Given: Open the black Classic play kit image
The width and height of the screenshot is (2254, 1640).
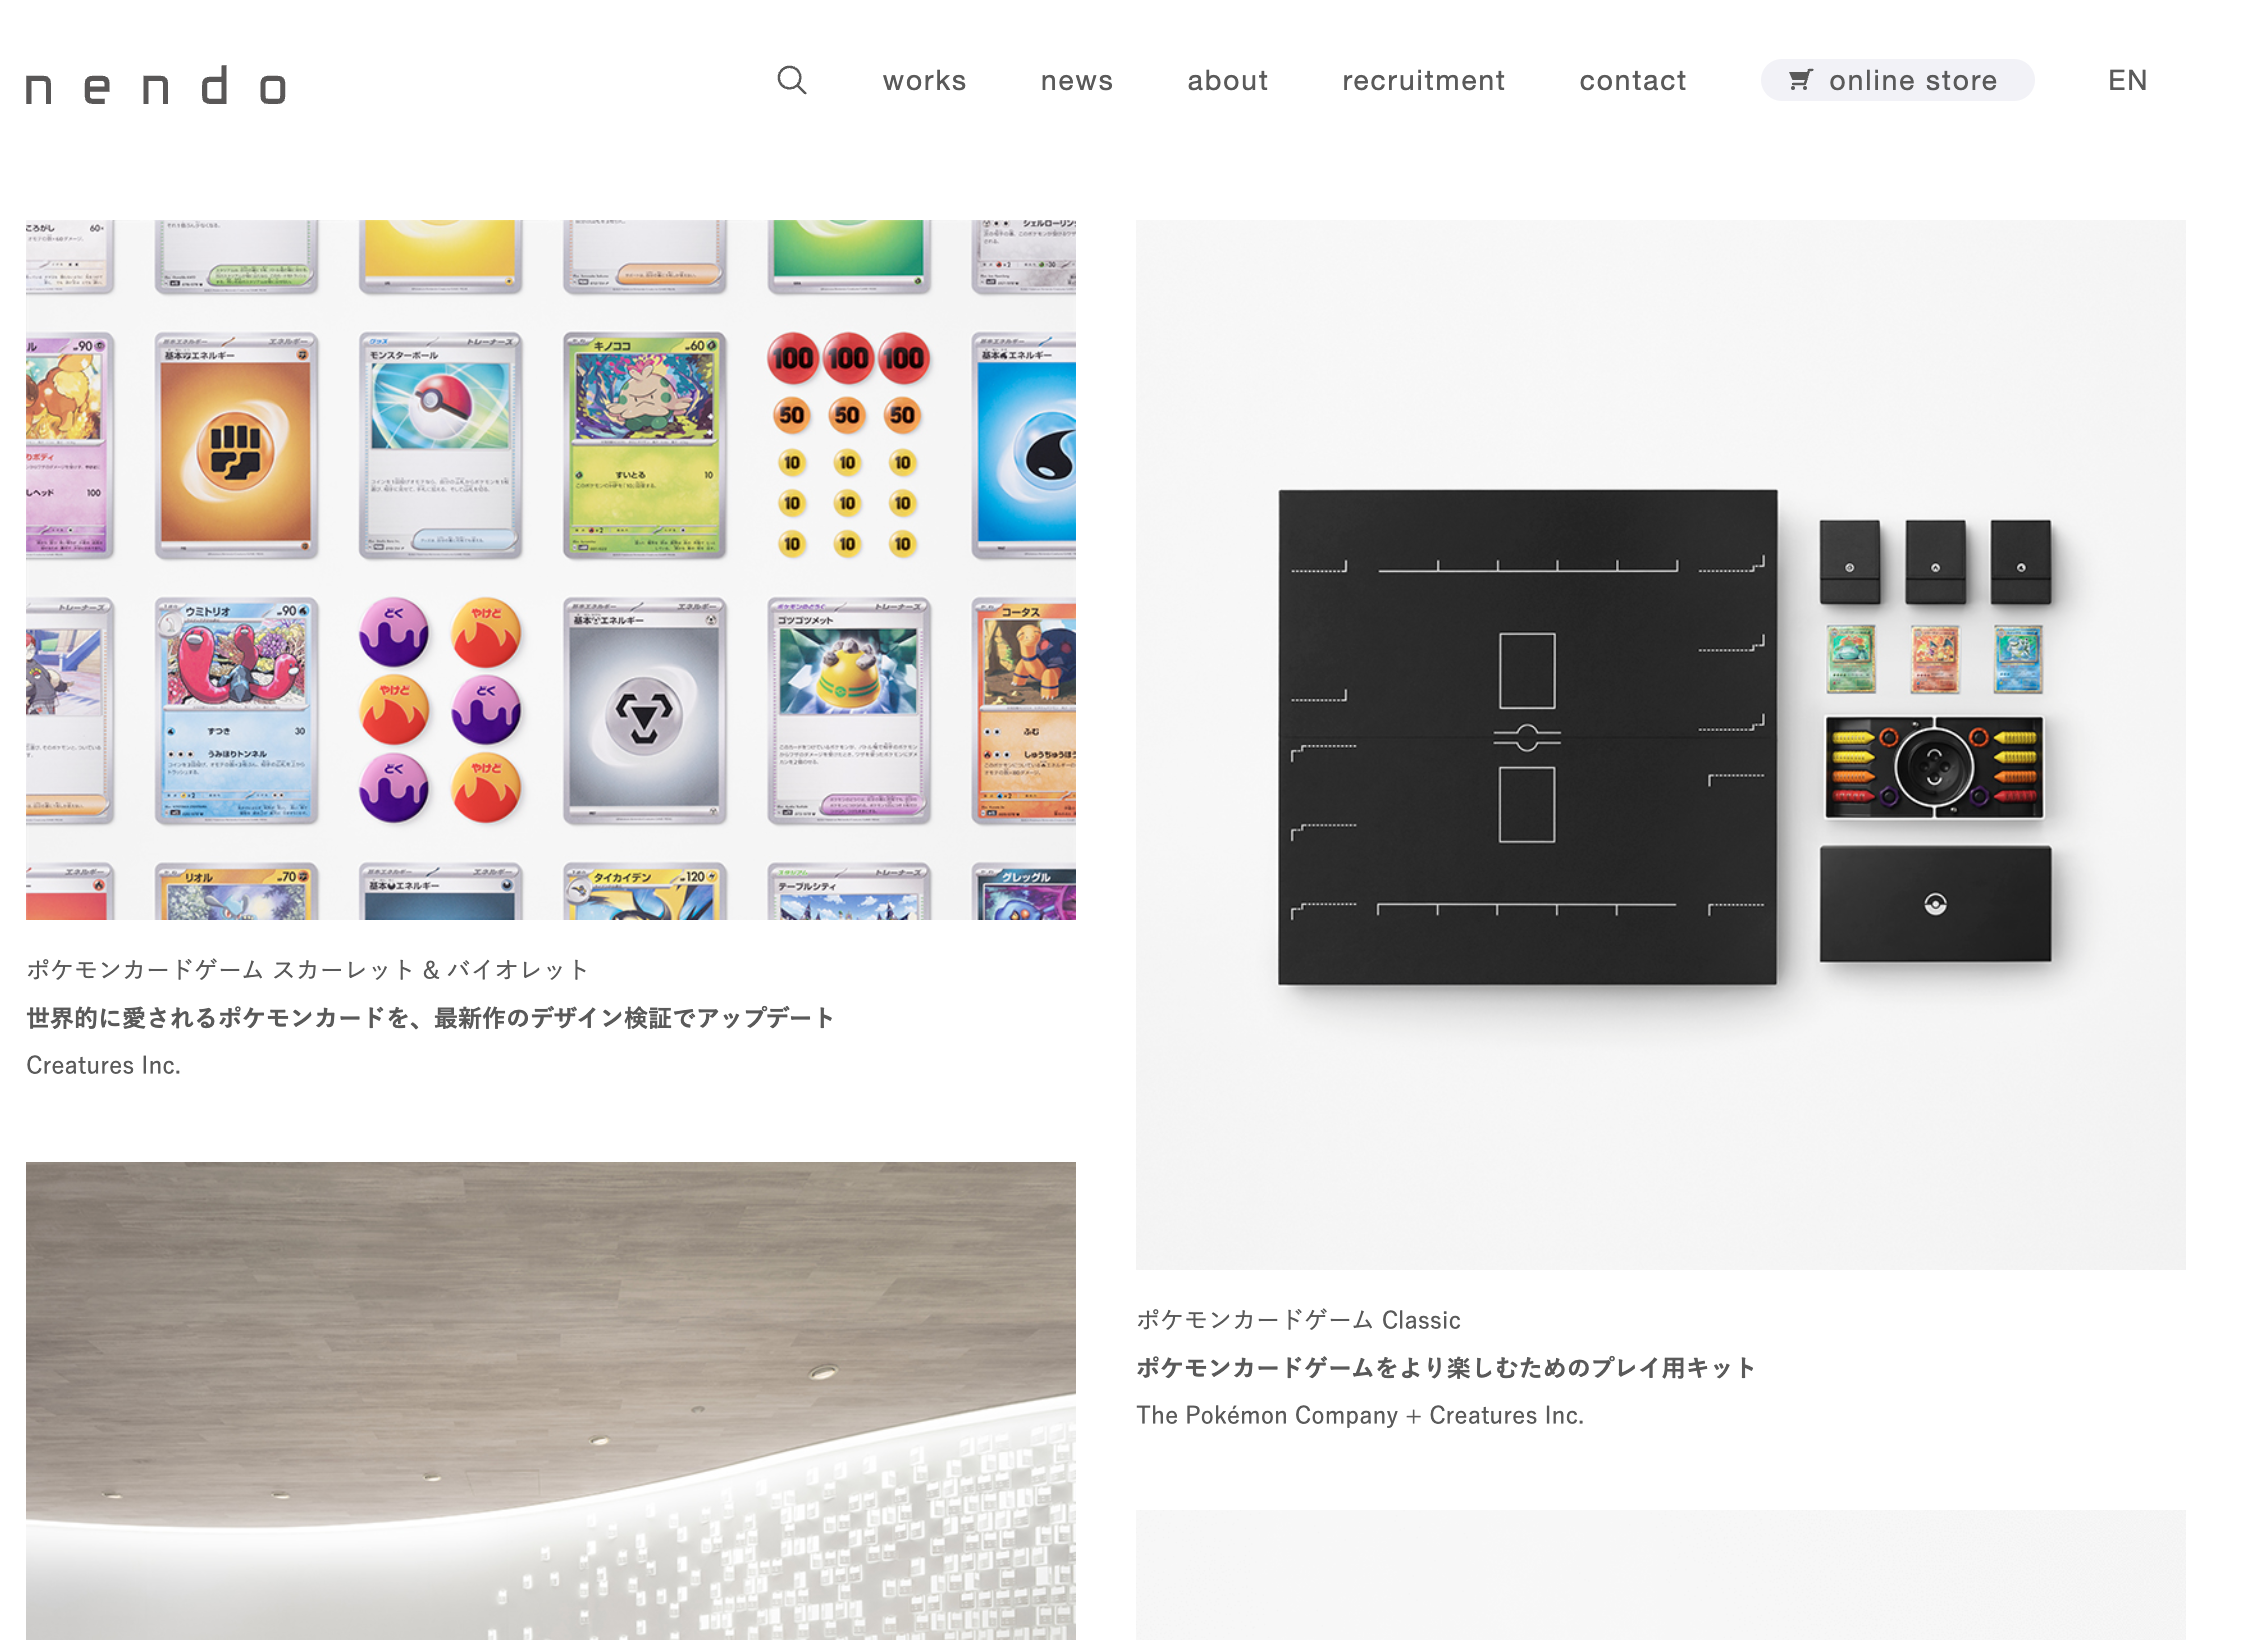Looking at the screenshot, I should point(1661,745).
